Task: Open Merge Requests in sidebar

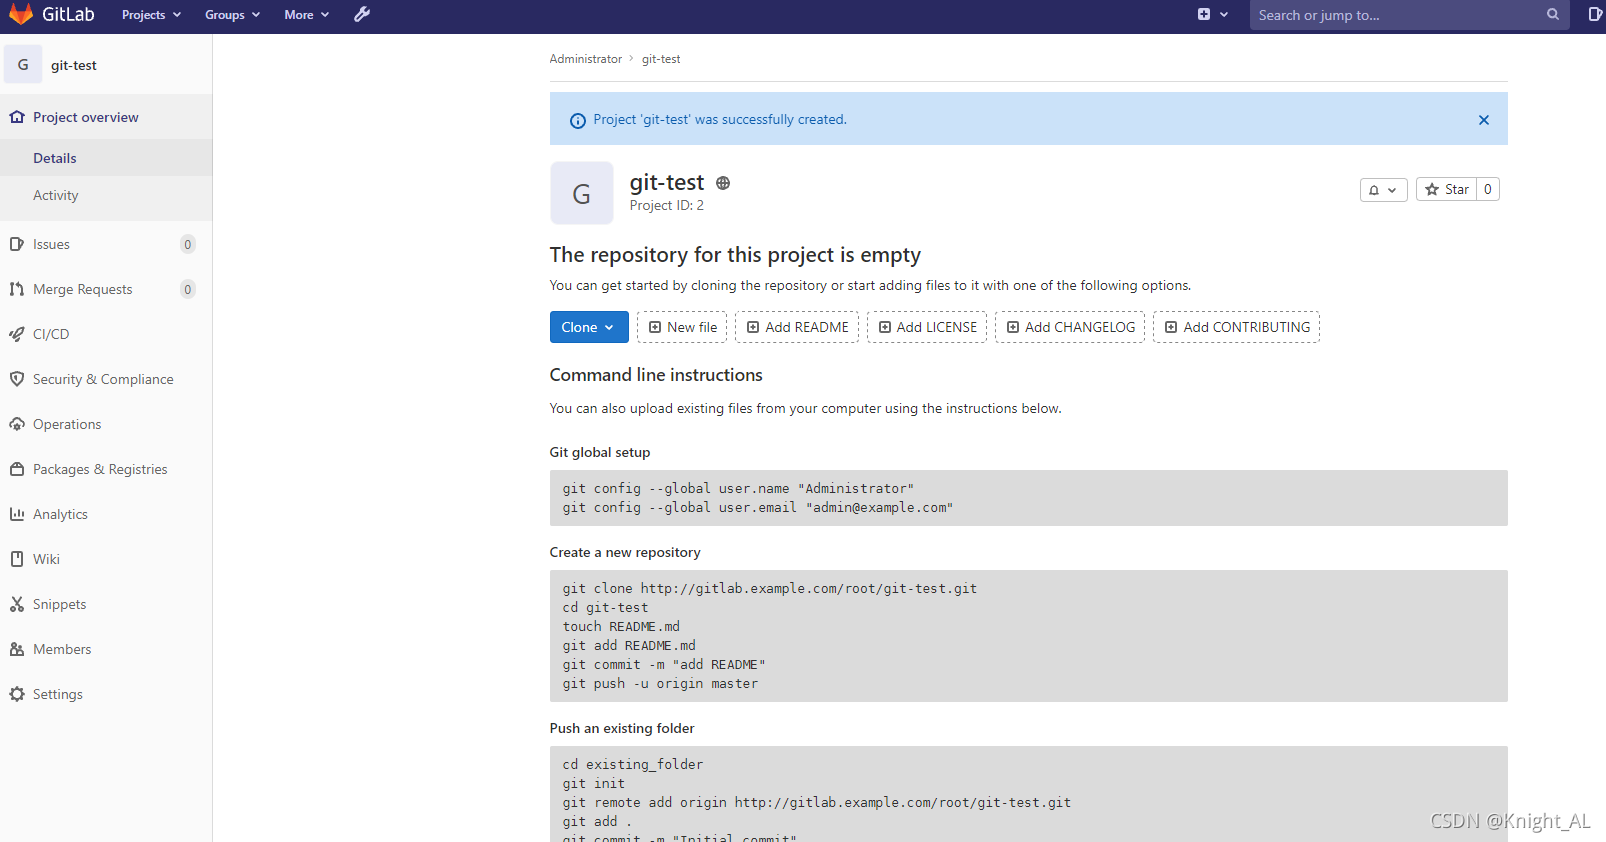Action: pyautogui.click(x=106, y=289)
